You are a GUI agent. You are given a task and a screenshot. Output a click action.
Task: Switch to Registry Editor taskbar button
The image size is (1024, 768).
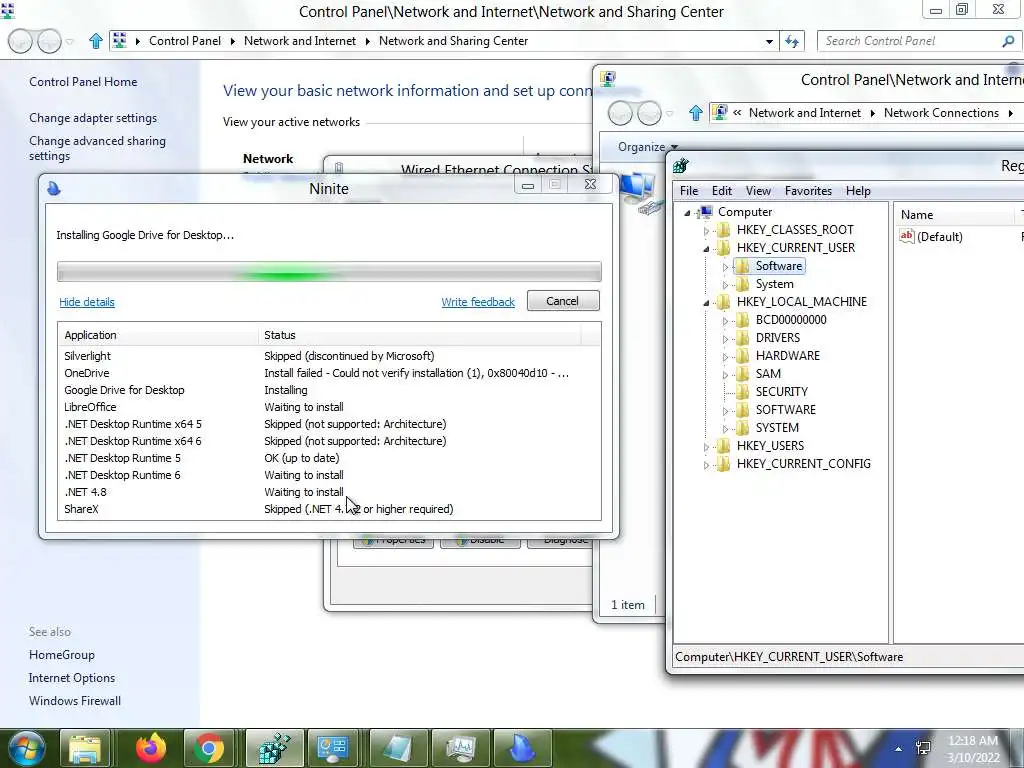click(274, 748)
